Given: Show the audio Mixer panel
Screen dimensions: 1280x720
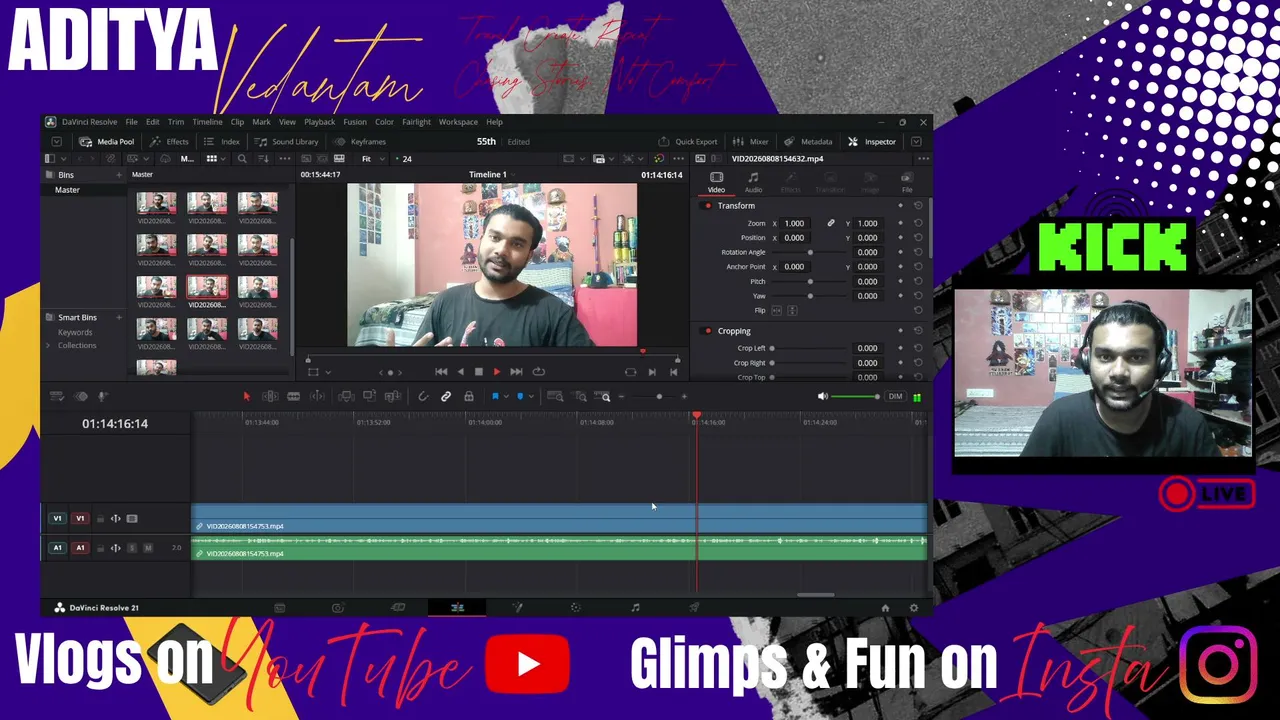Looking at the screenshot, I should pyautogui.click(x=751, y=142).
